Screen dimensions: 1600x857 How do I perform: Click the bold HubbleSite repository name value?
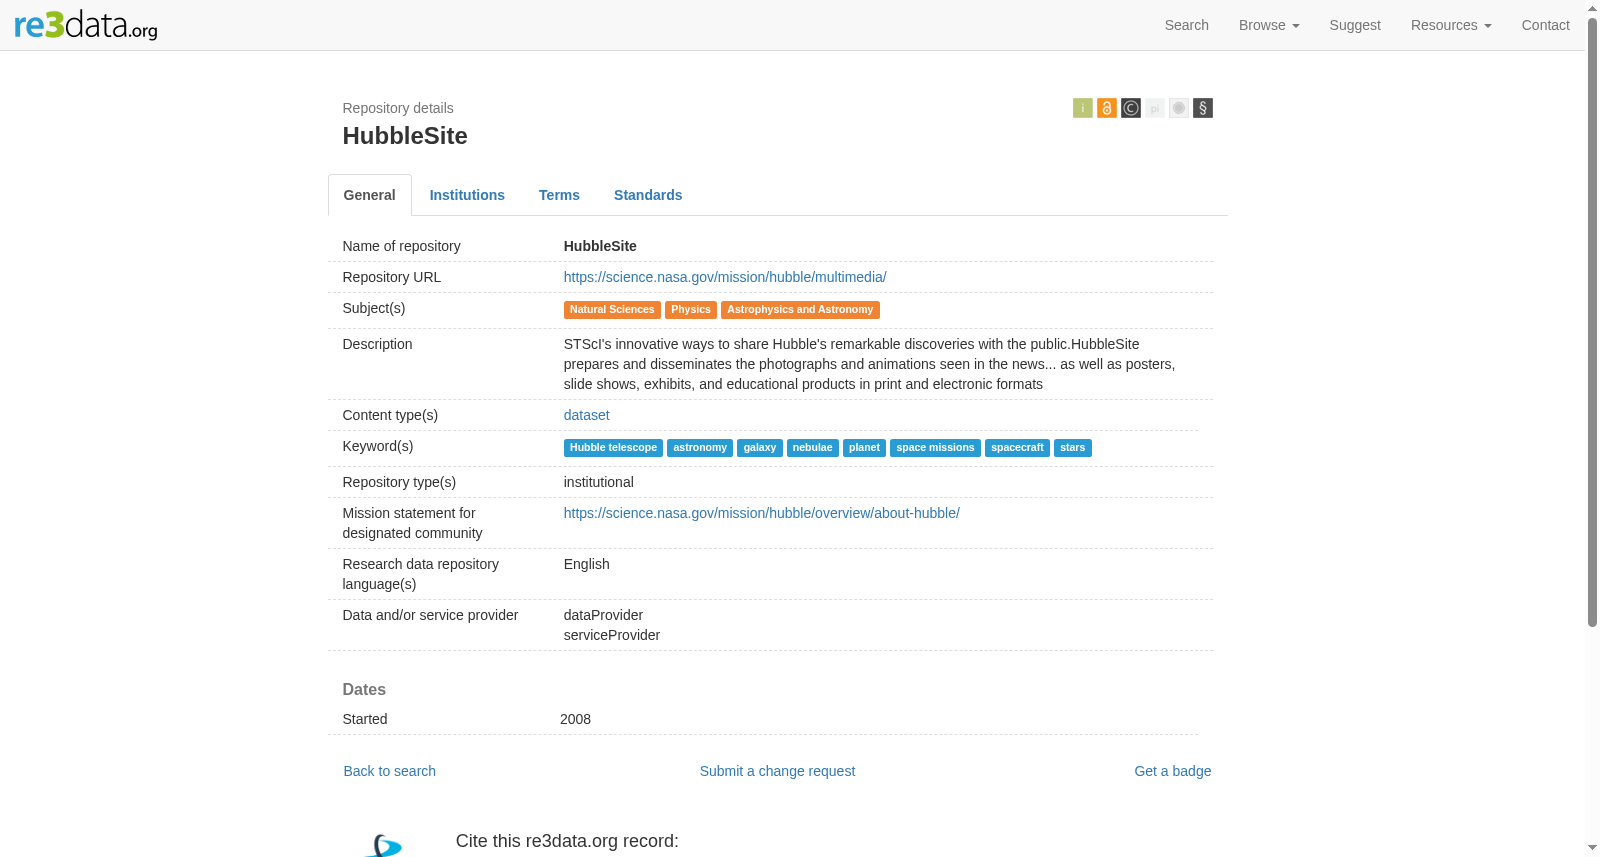click(600, 246)
